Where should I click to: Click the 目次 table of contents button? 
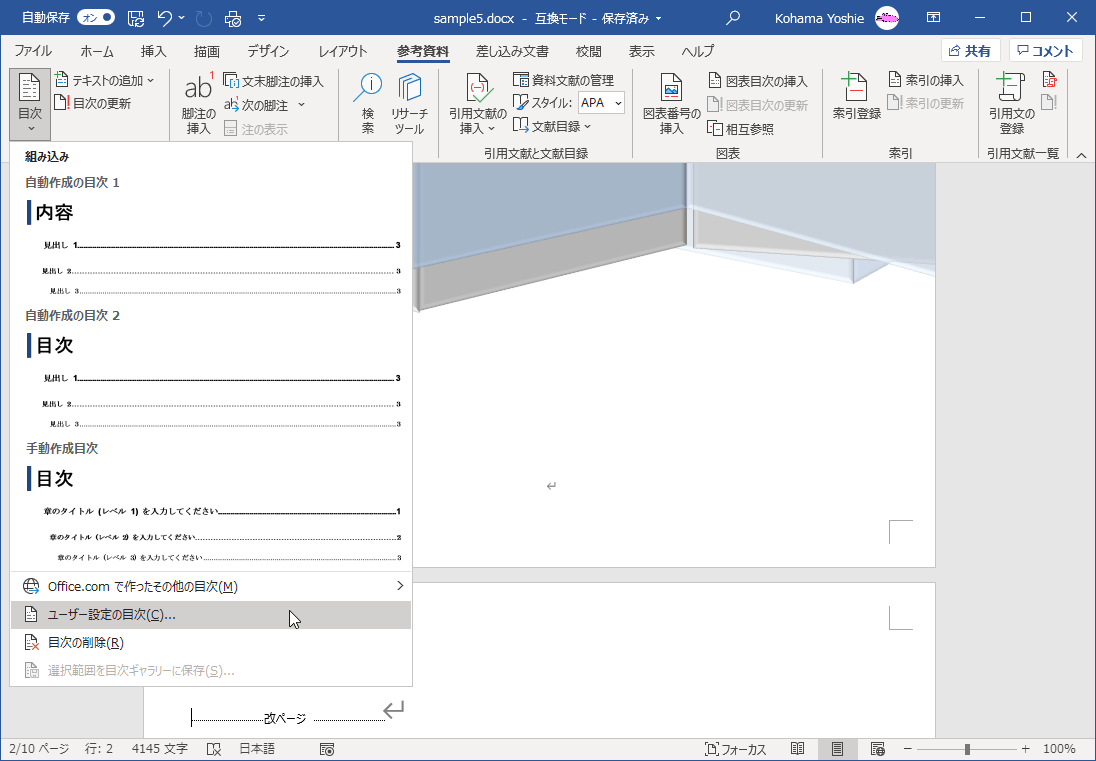[30, 104]
